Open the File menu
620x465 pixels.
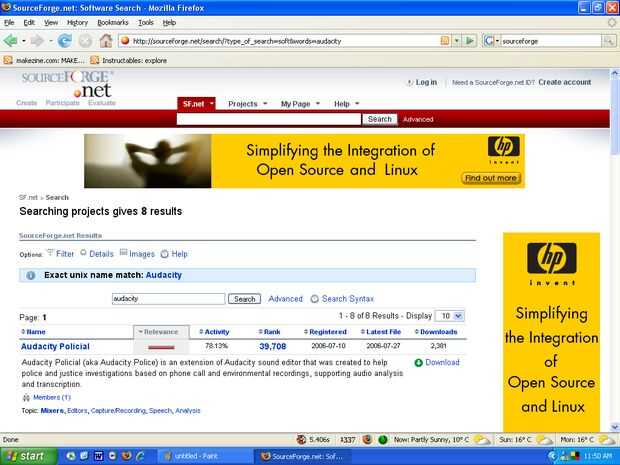click(9, 23)
